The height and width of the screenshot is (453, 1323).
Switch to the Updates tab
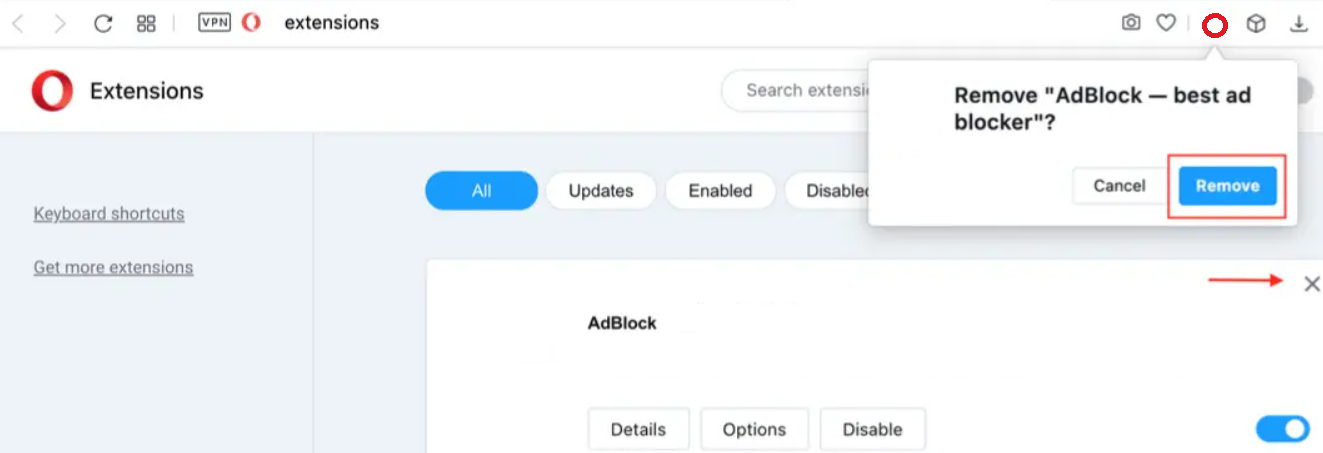pos(601,191)
